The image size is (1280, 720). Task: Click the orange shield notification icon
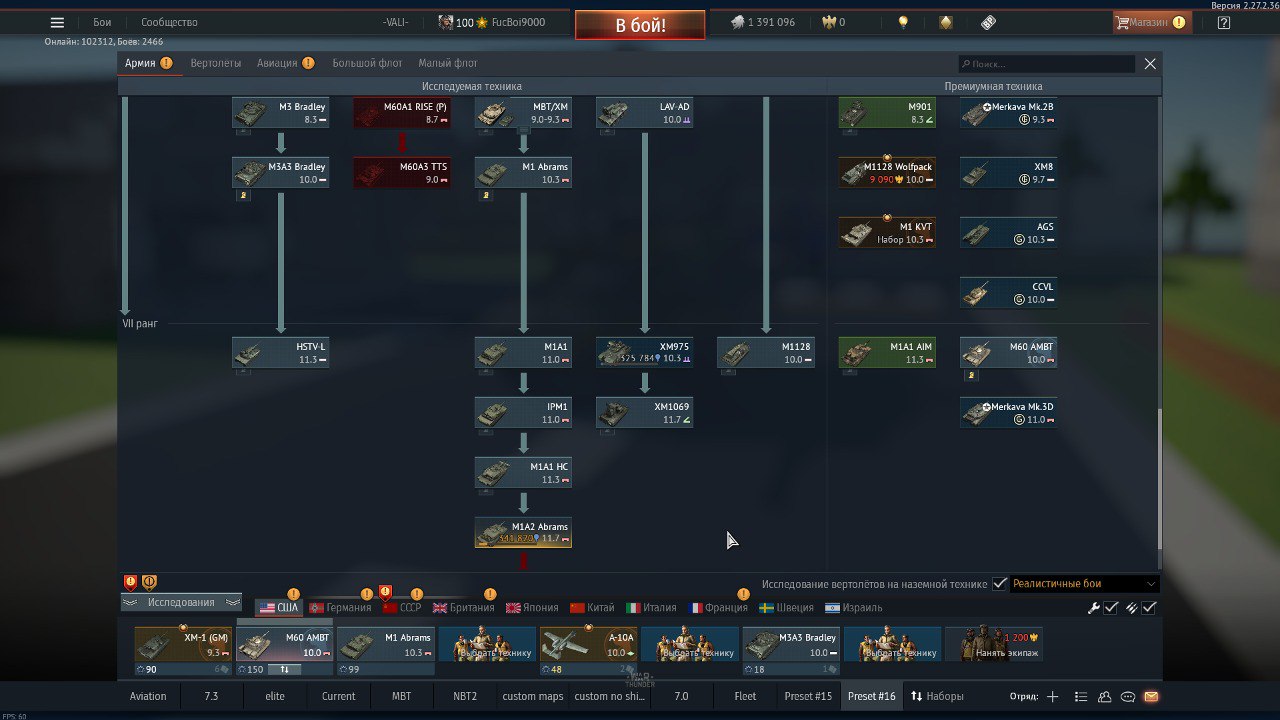coord(149,582)
